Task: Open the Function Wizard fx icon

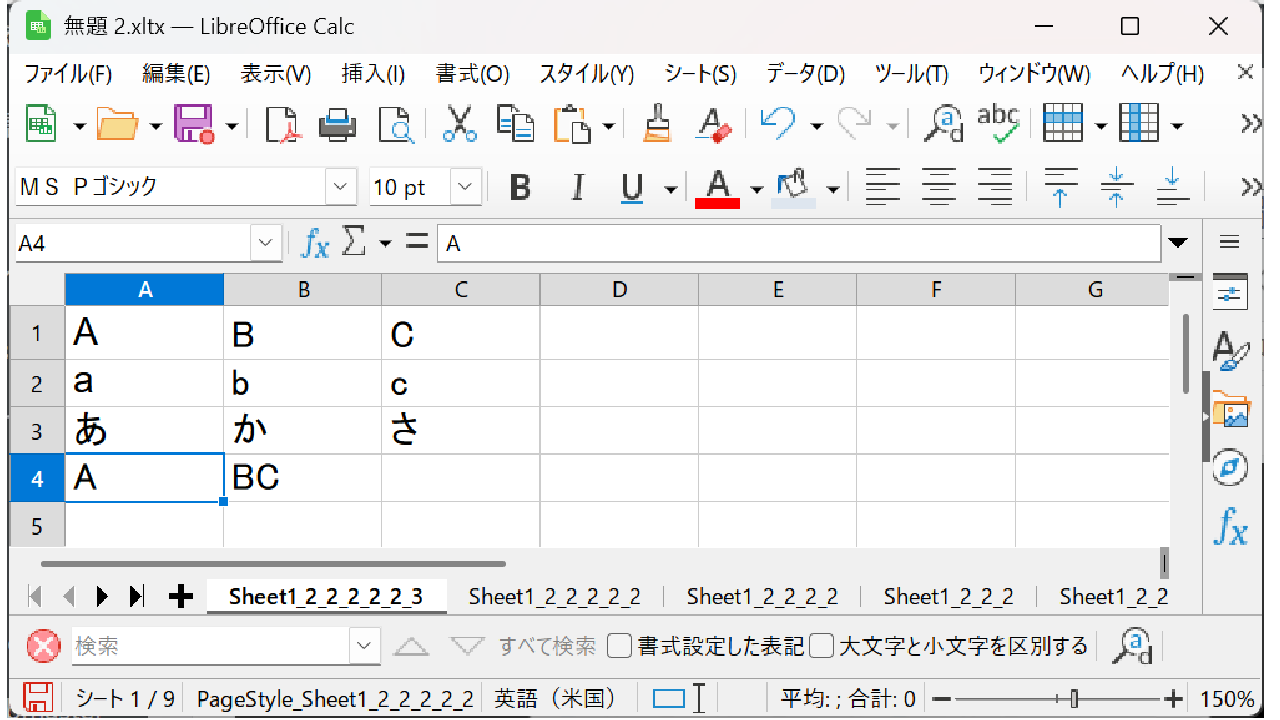Action: [315, 243]
